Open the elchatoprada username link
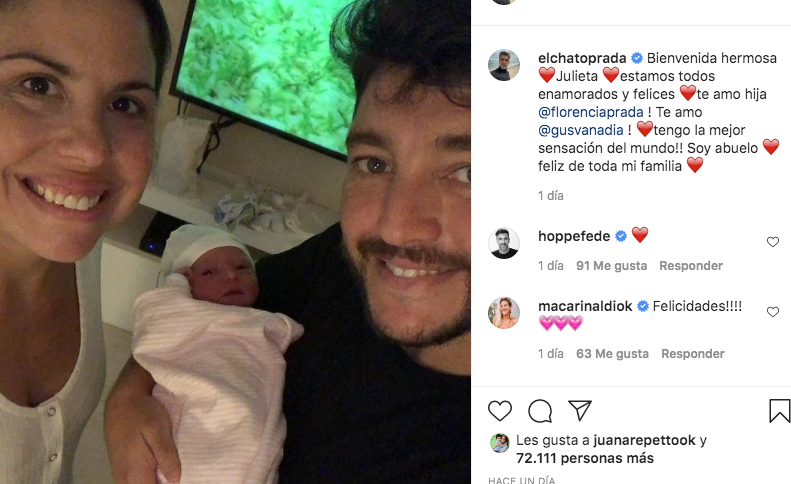Viewport: 791px width, 484px height. (582, 58)
